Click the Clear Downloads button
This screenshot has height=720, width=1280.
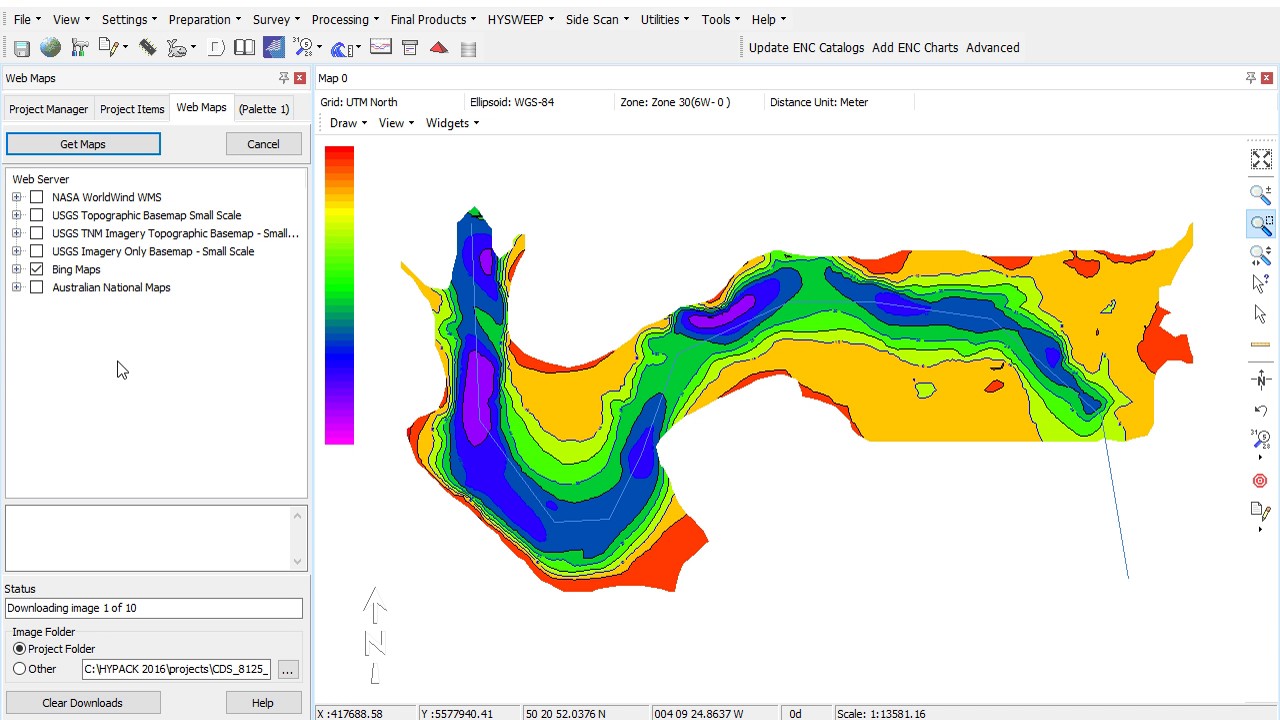click(83, 703)
